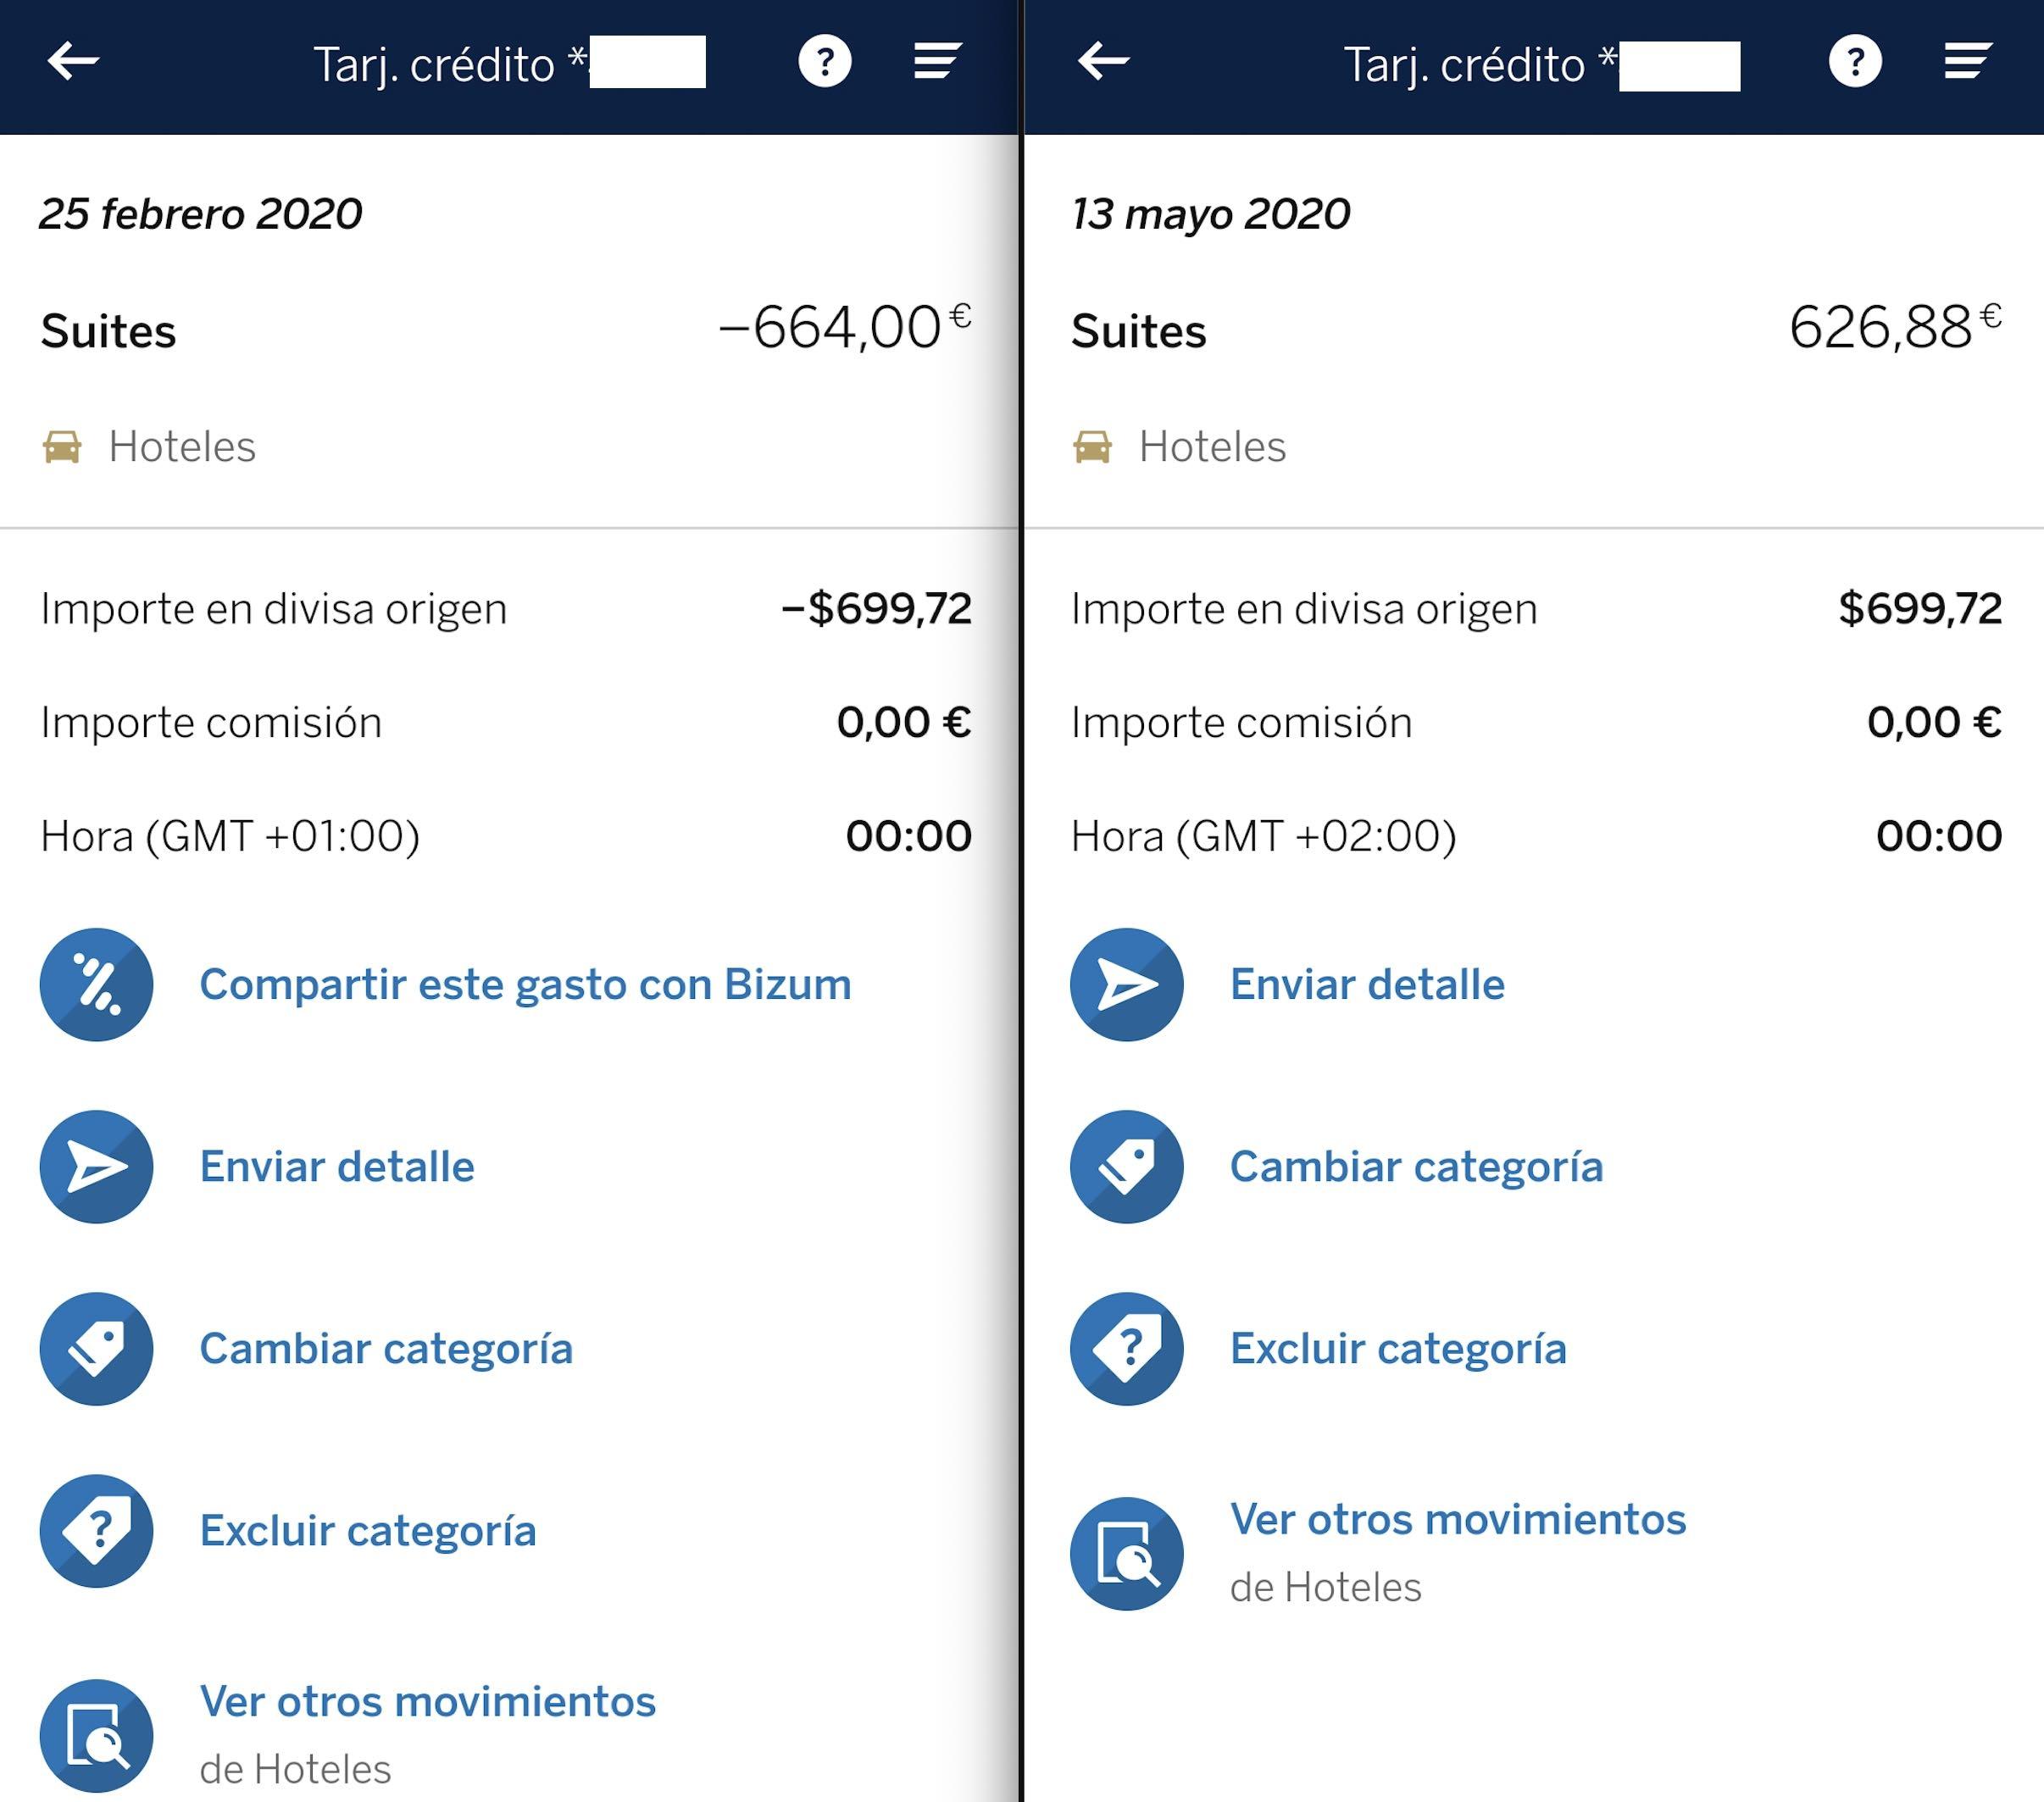Tap the search-document icon on the May transaction
Screen dimensions: 2044x1802
pos(1127,1553)
